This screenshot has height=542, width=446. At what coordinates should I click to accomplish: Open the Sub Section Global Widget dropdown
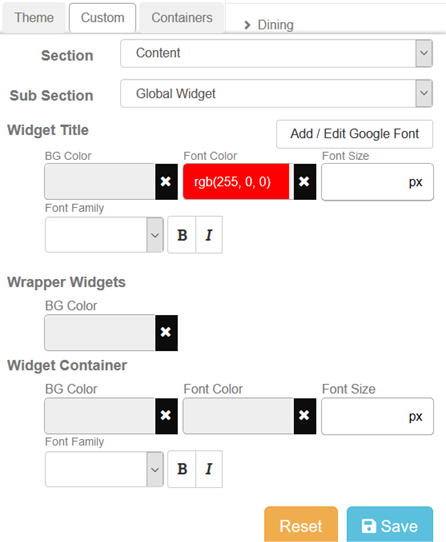[x=277, y=93]
